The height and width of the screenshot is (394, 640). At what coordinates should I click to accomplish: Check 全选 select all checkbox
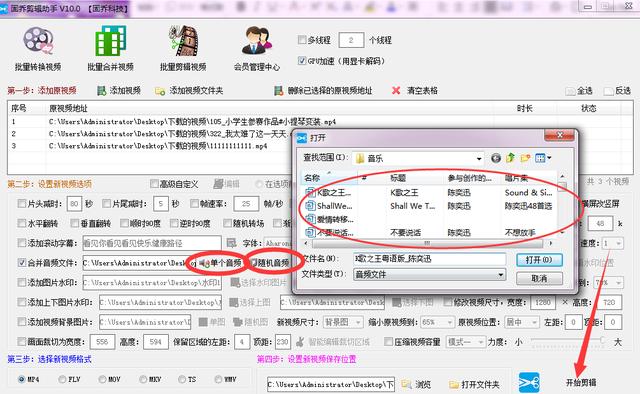(x=570, y=91)
